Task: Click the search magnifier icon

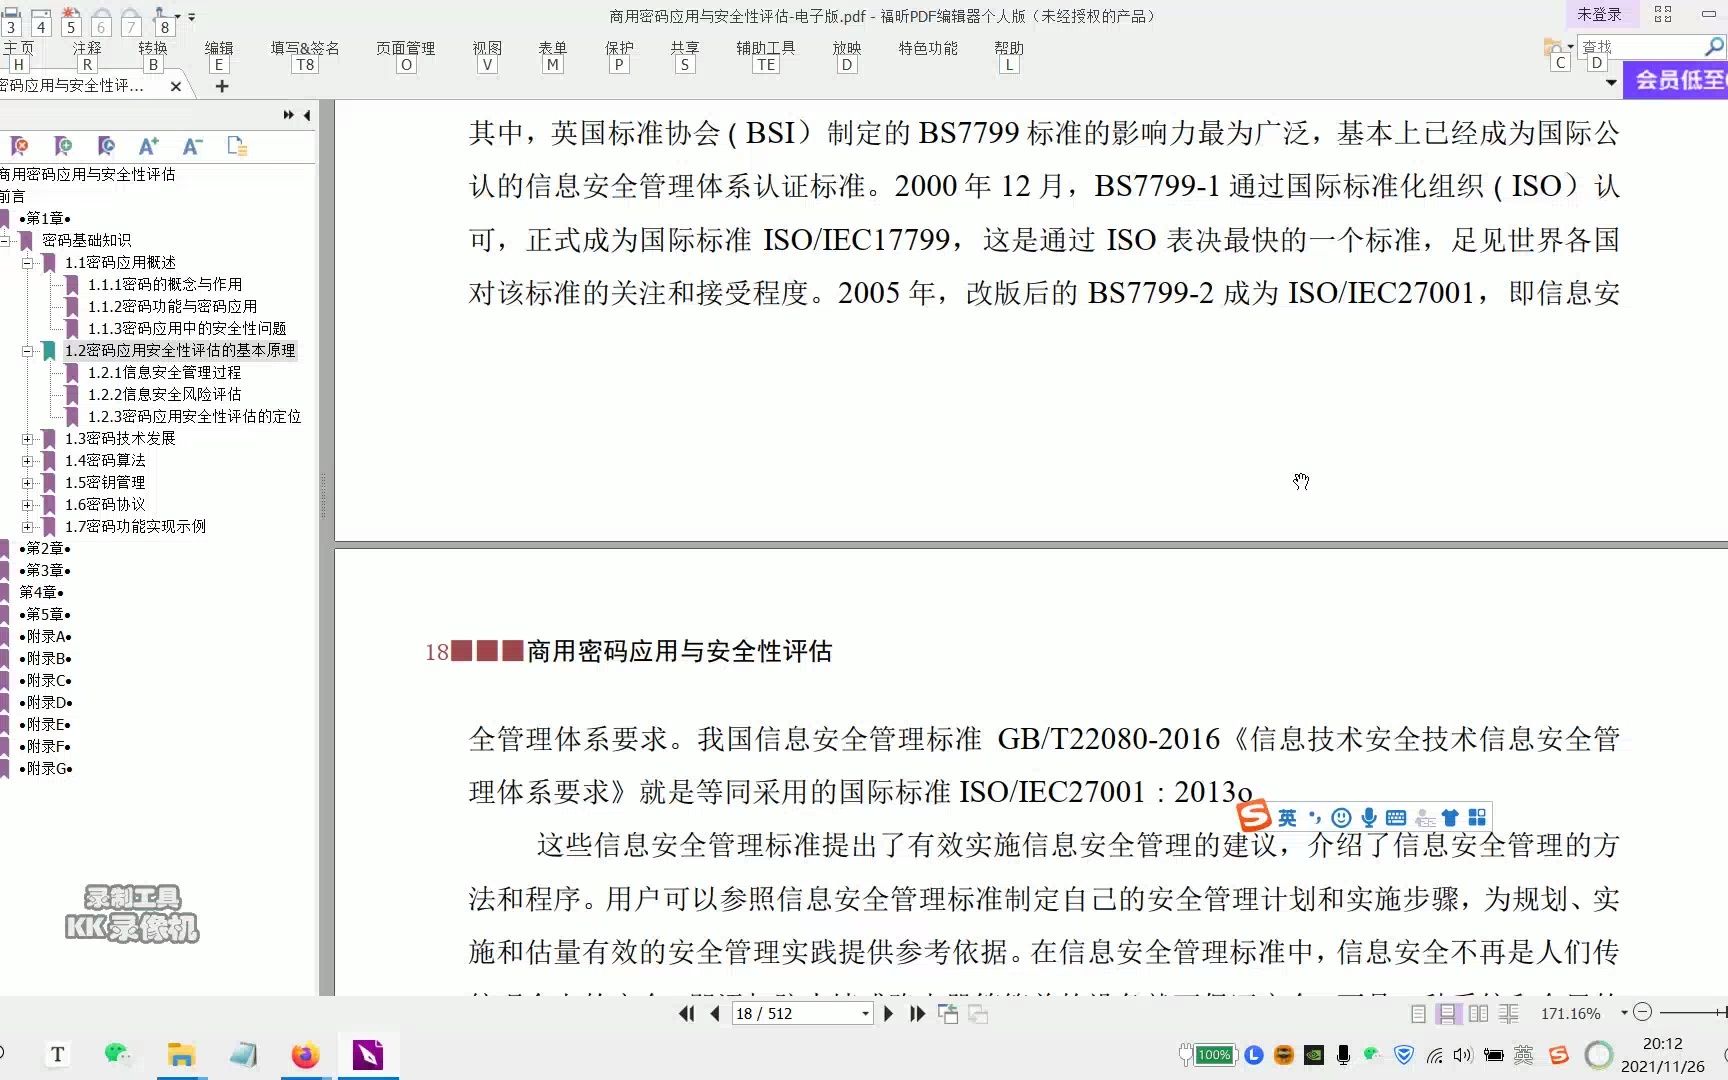Action: (x=1714, y=46)
